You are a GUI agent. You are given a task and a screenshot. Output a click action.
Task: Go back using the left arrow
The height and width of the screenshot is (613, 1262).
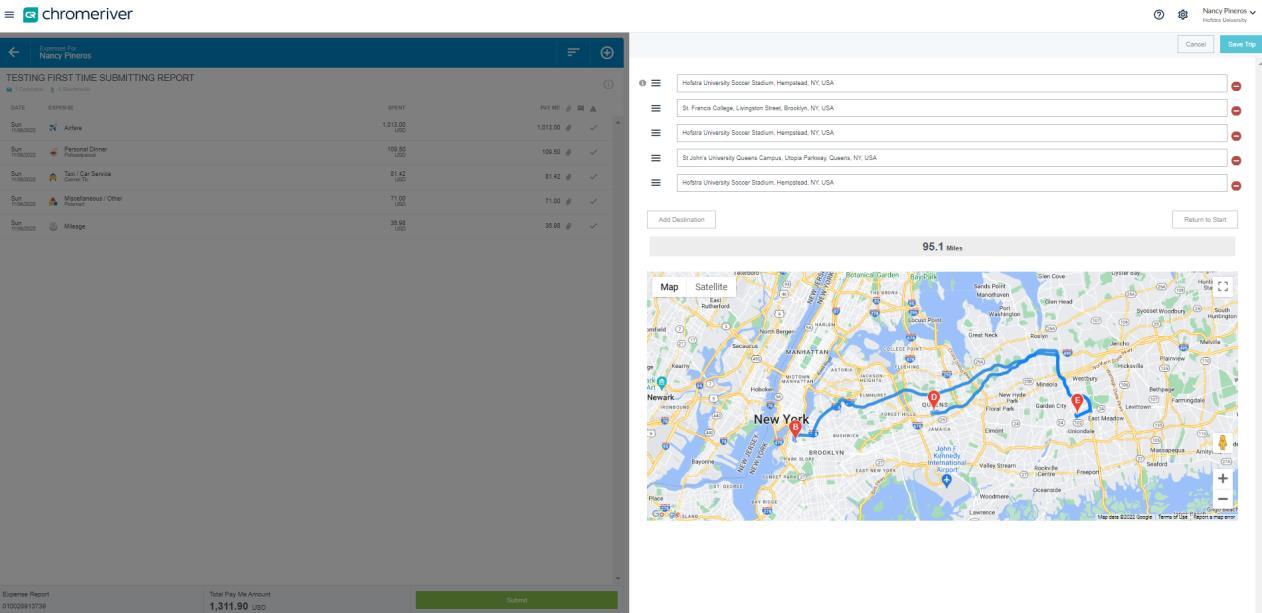click(x=14, y=52)
